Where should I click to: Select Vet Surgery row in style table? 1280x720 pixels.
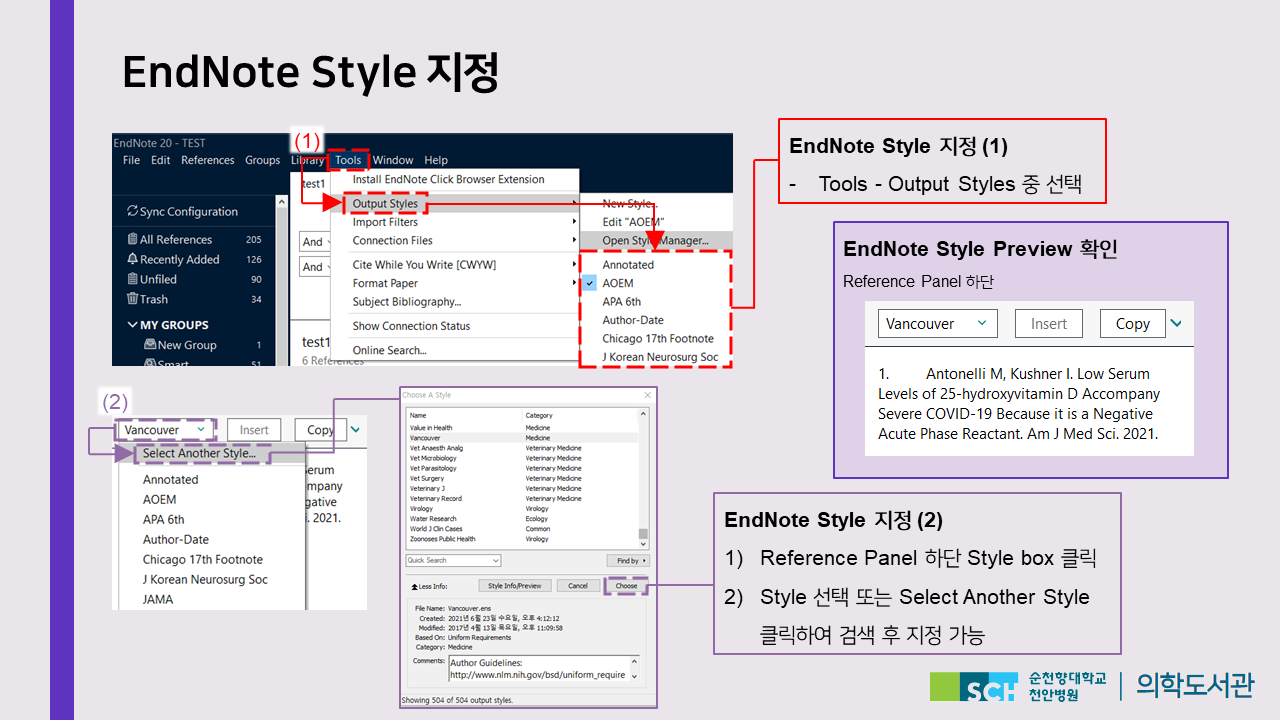(521, 478)
